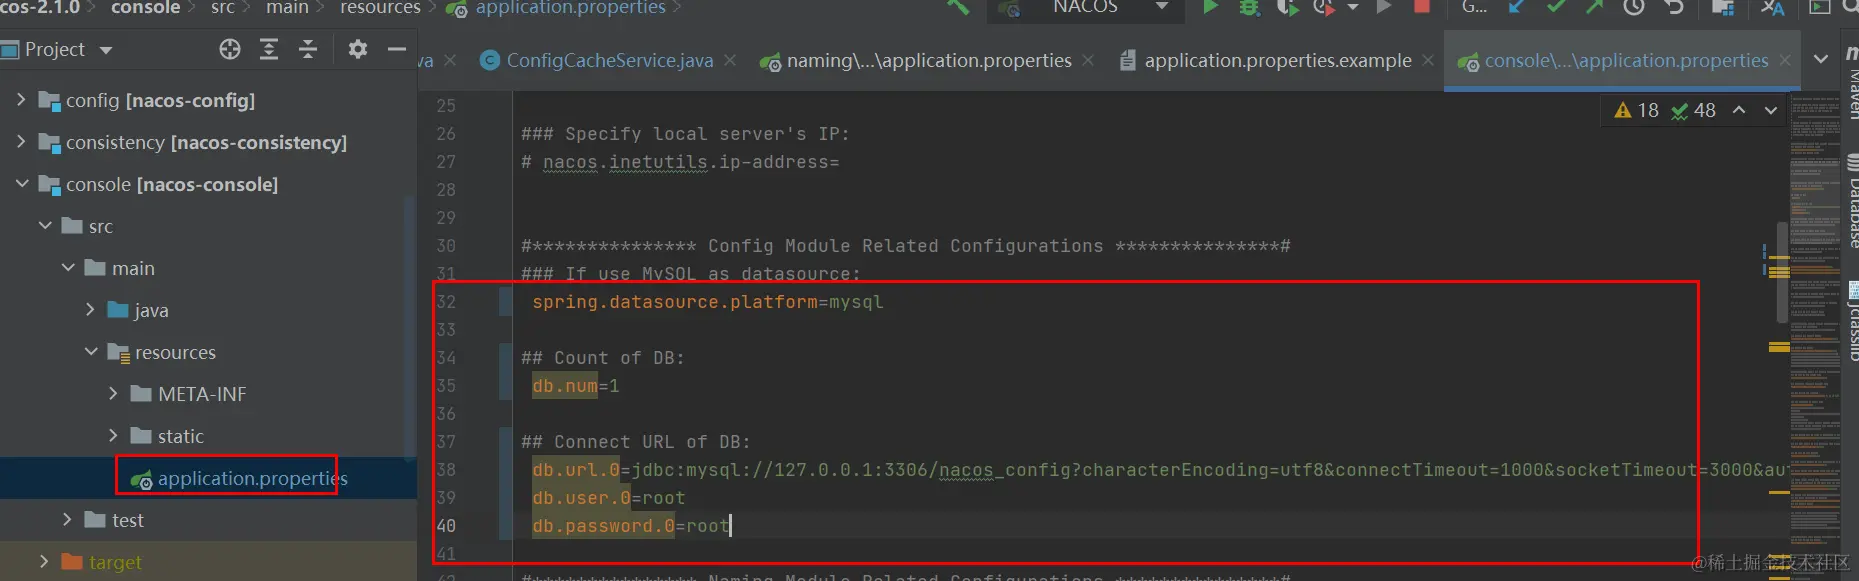The image size is (1859, 581).
Task: Click resources breadcrumb in navigation bar
Action: (x=380, y=8)
